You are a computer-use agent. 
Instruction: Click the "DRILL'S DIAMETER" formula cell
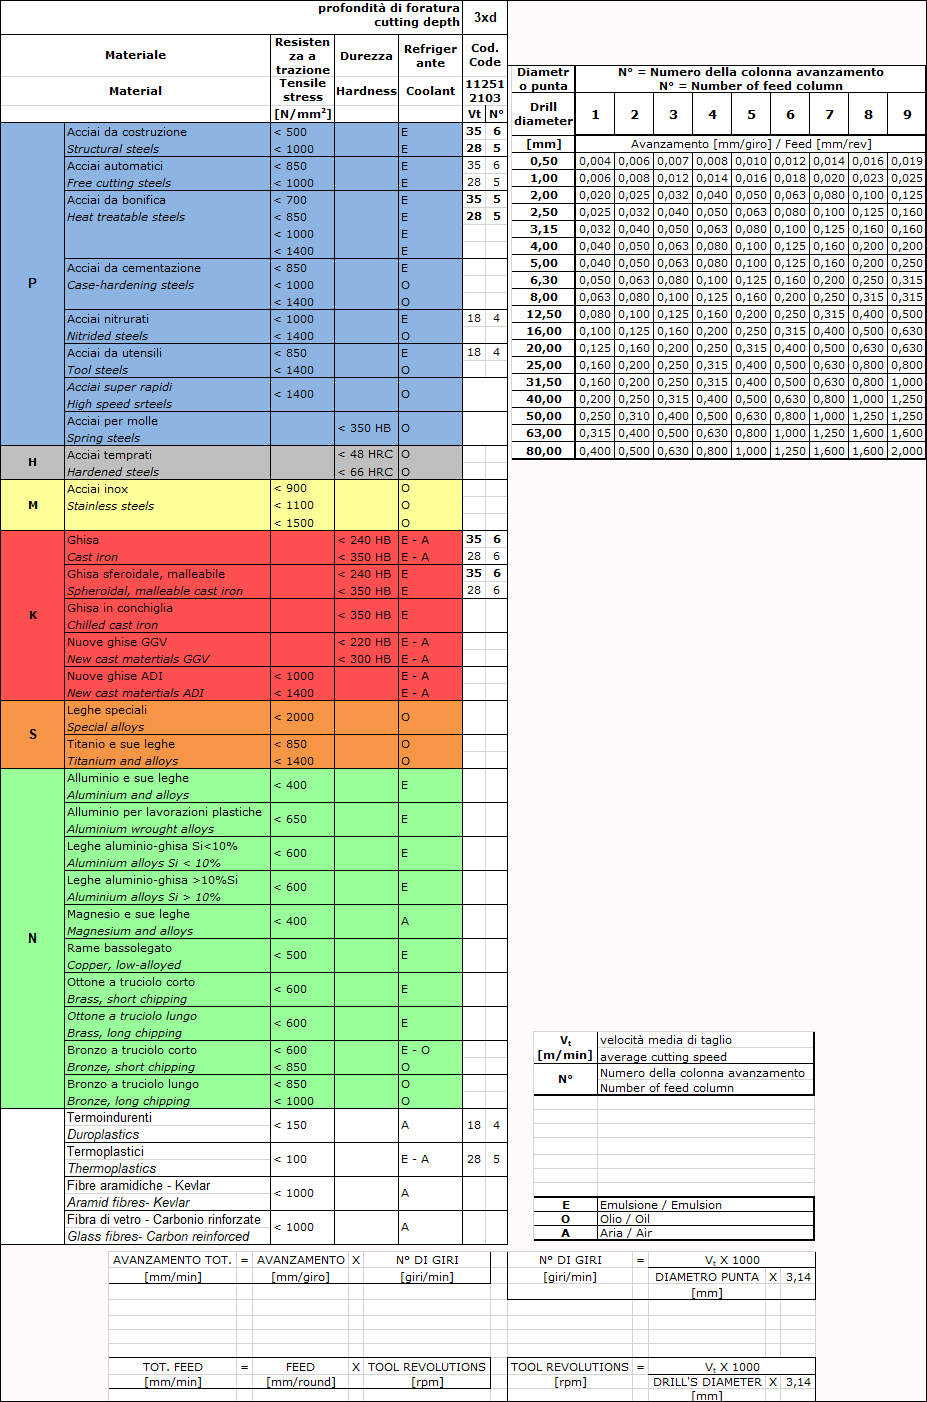[x=707, y=1382]
